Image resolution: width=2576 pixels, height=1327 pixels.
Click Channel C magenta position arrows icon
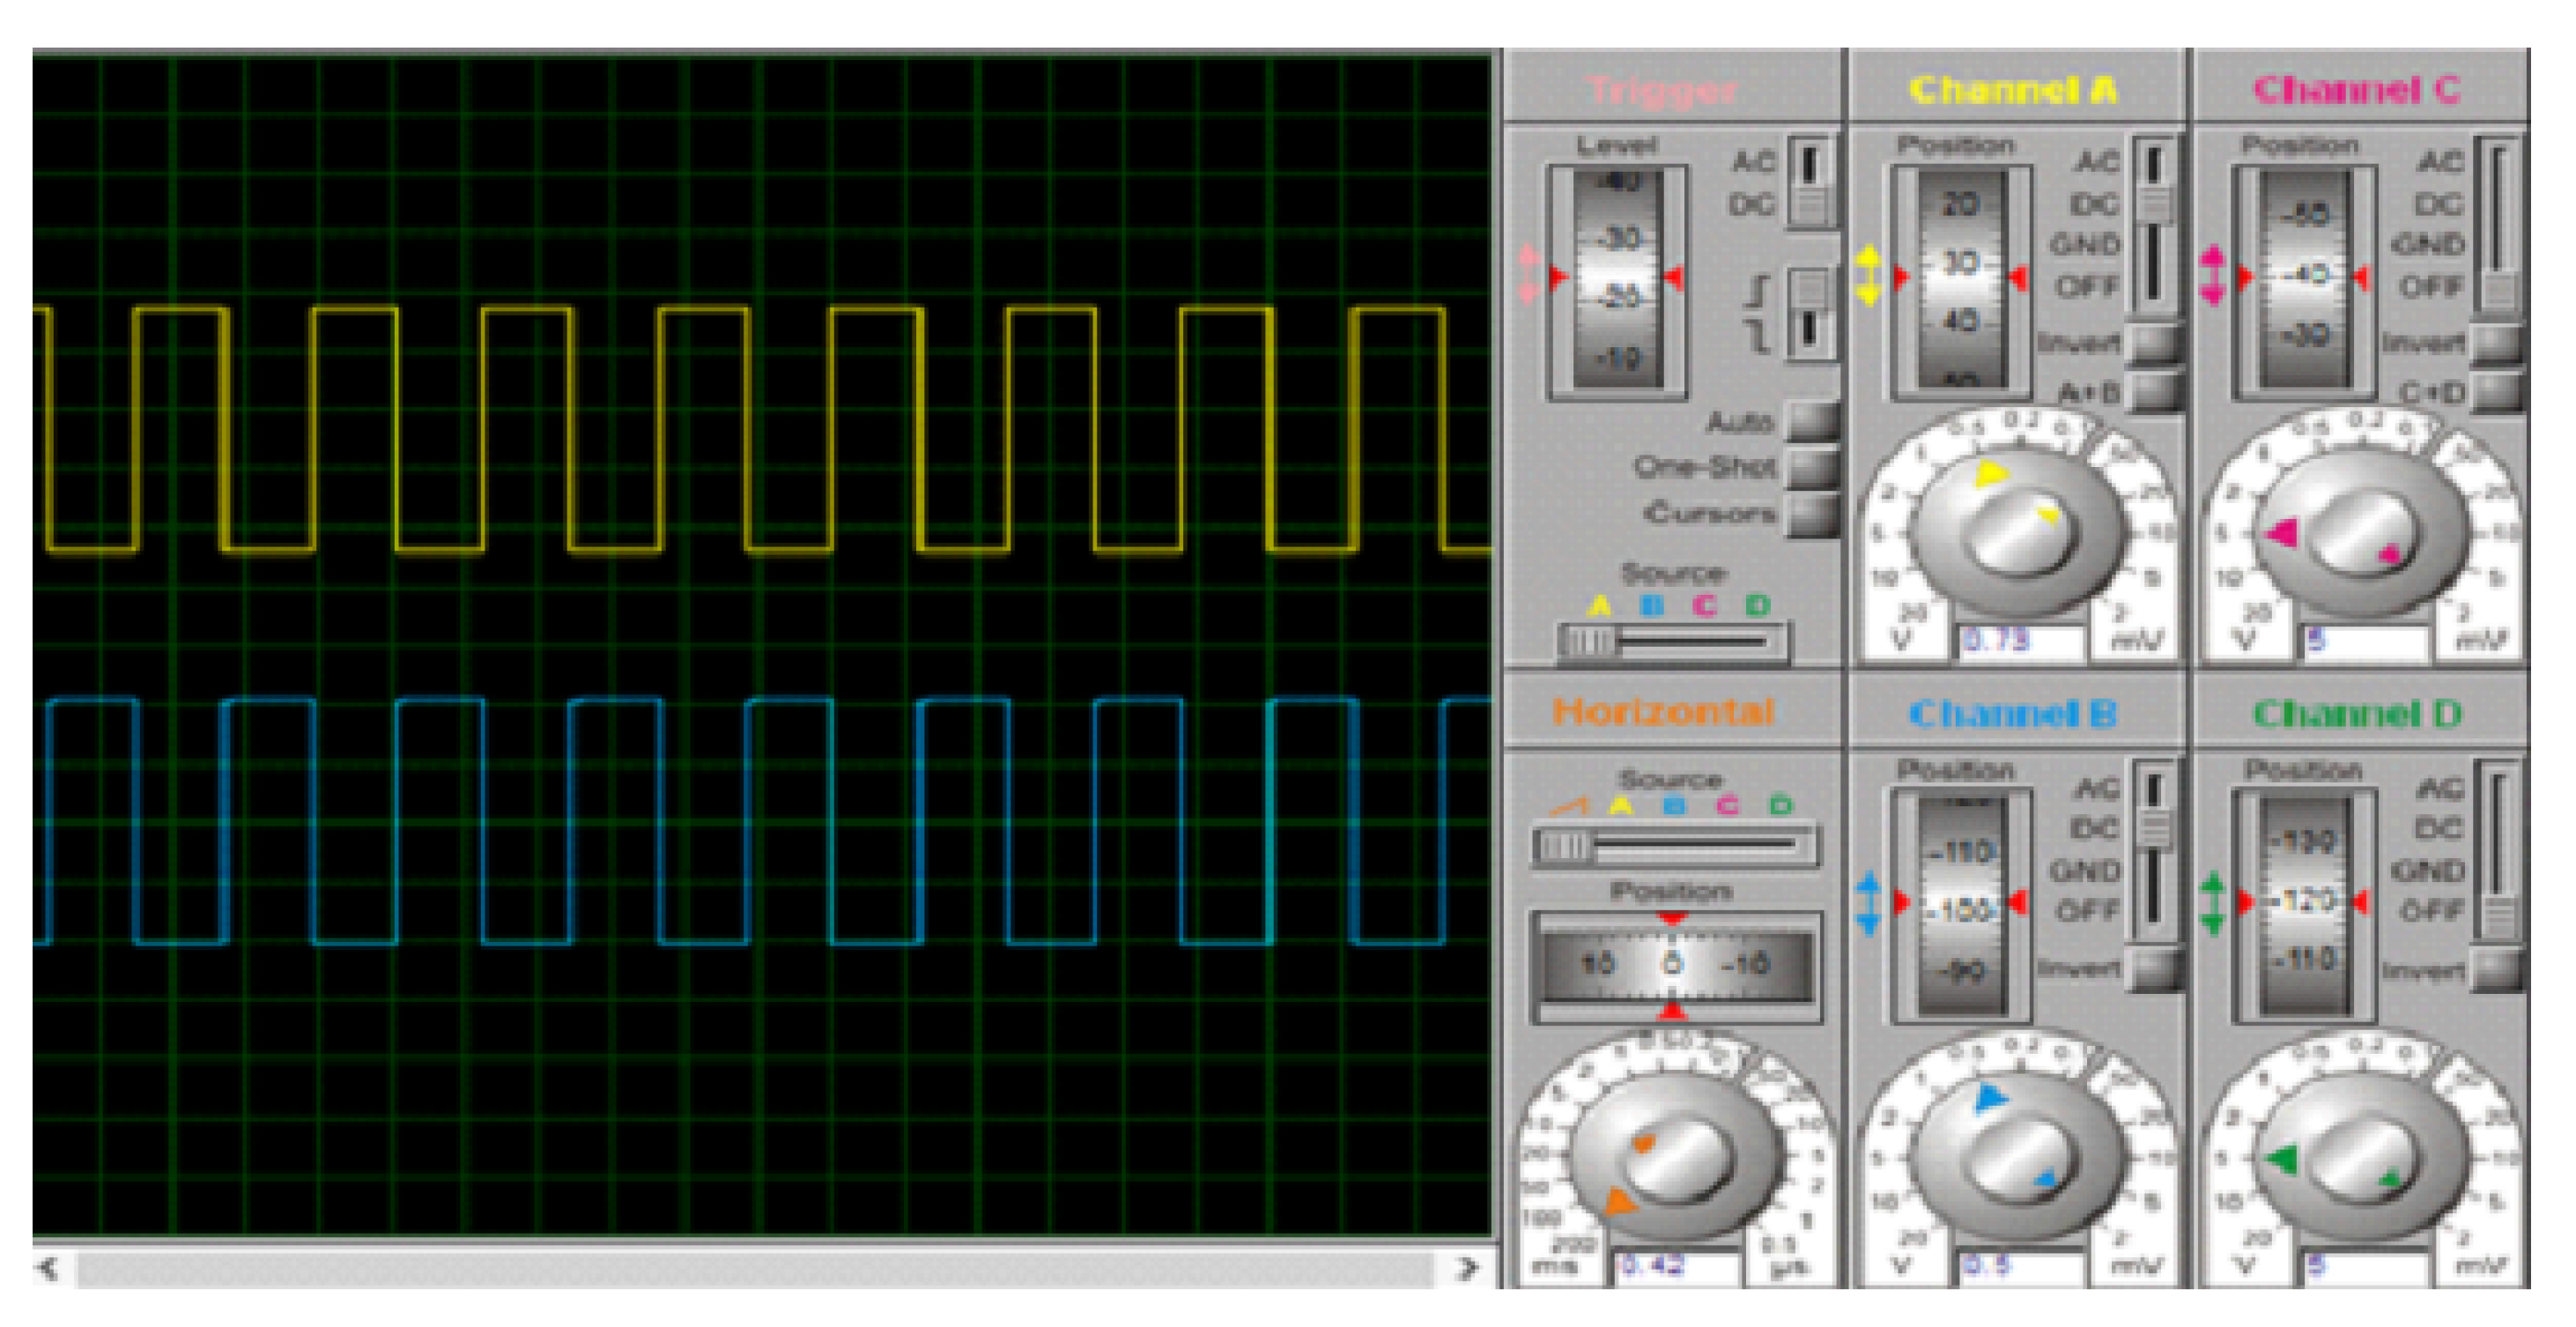tap(2211, 276)
